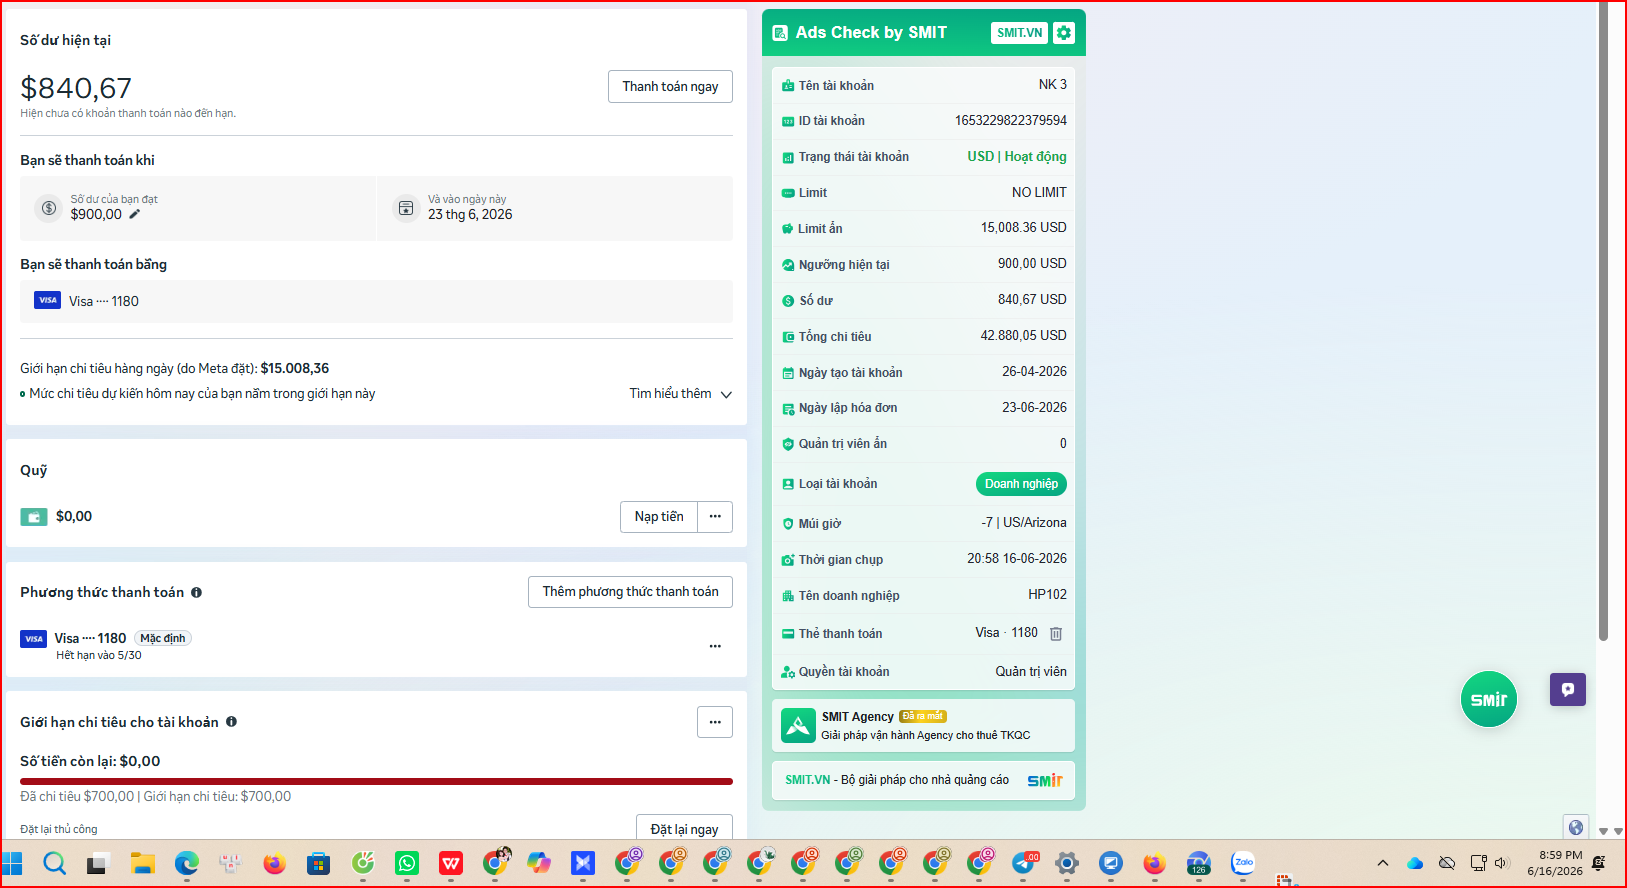Open the SMIT.VN badge in the panel header
Viewport: 1627px width, 888px height.
(x=1019, y=33)
